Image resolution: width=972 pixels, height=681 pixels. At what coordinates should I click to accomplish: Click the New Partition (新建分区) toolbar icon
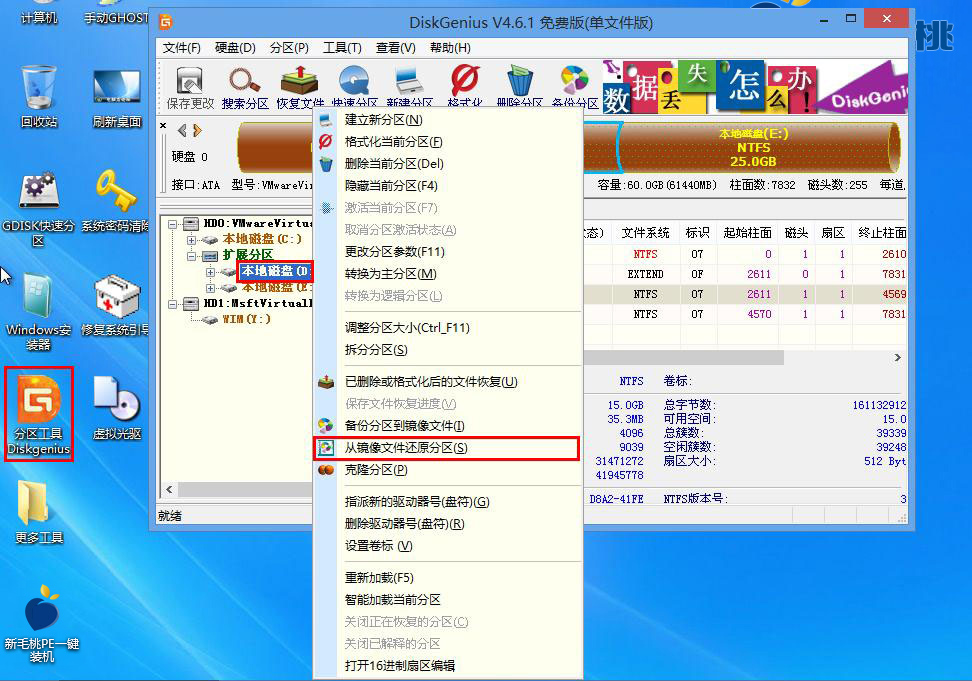pyautogui.click(x=409, y=88)
